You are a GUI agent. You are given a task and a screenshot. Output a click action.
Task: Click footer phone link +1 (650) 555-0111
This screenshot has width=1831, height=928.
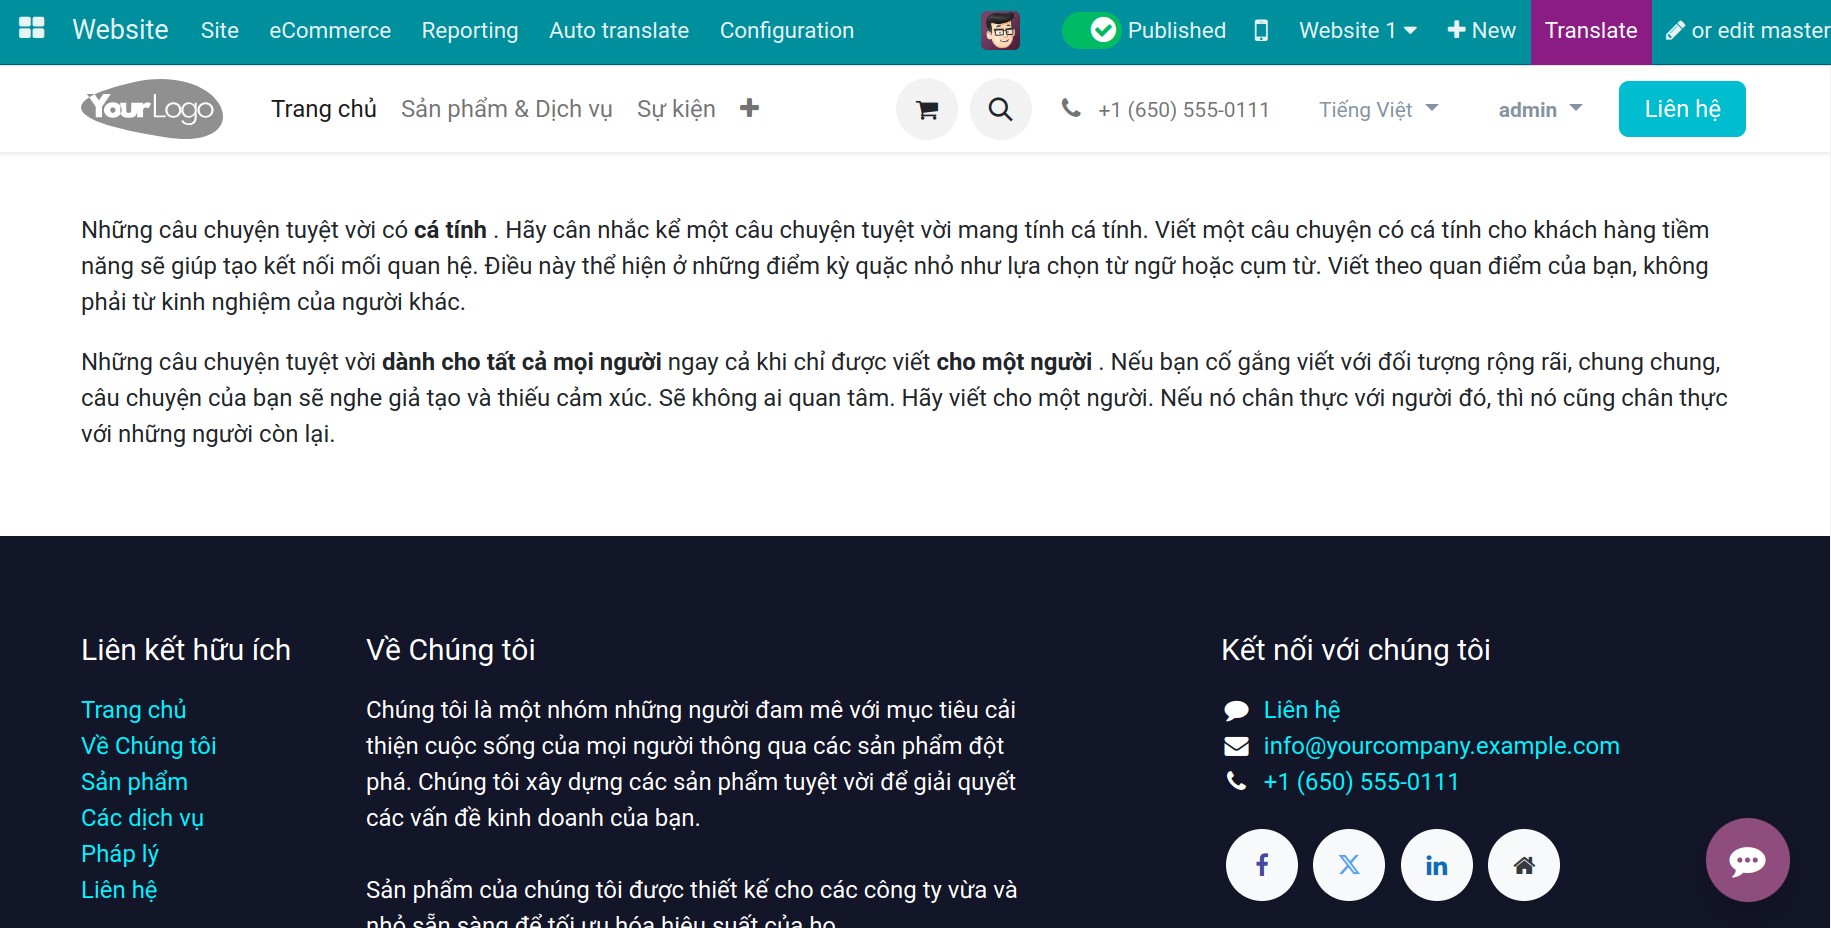(x=1361, y=781)
